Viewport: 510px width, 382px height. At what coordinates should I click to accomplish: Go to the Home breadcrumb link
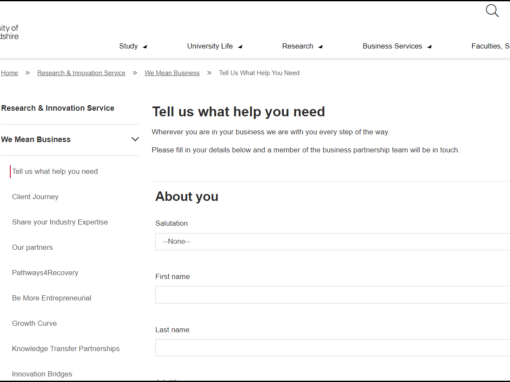click(x=9, y=73)
